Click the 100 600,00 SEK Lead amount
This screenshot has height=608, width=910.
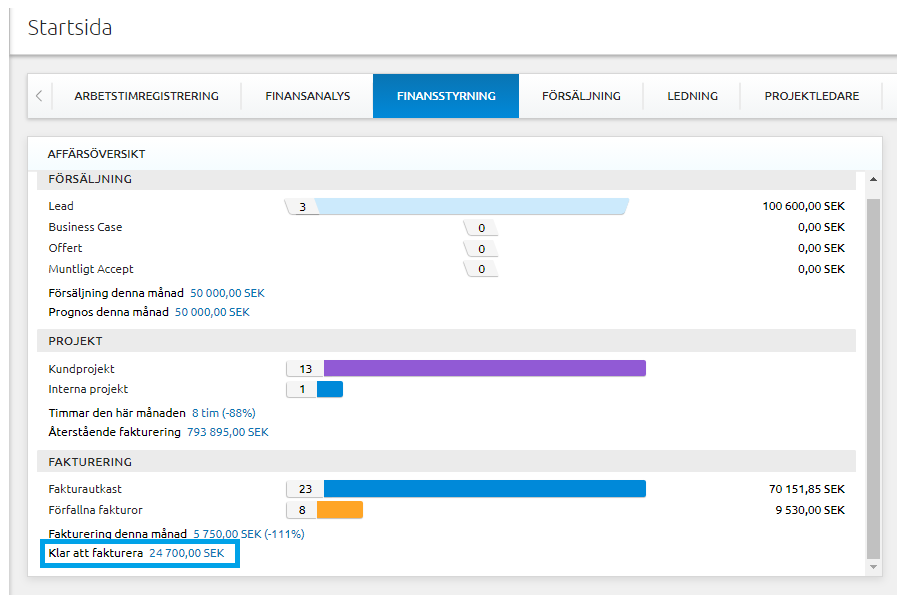pyautogui.click(x=804, y=206)
